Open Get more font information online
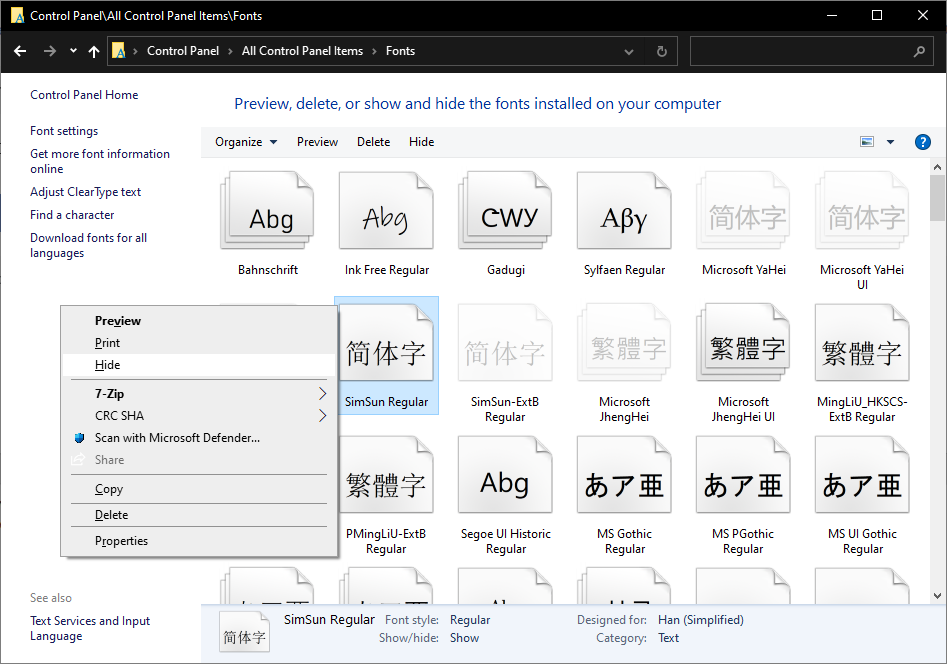Viewport: 947px width, 664px height. [100, 161]
